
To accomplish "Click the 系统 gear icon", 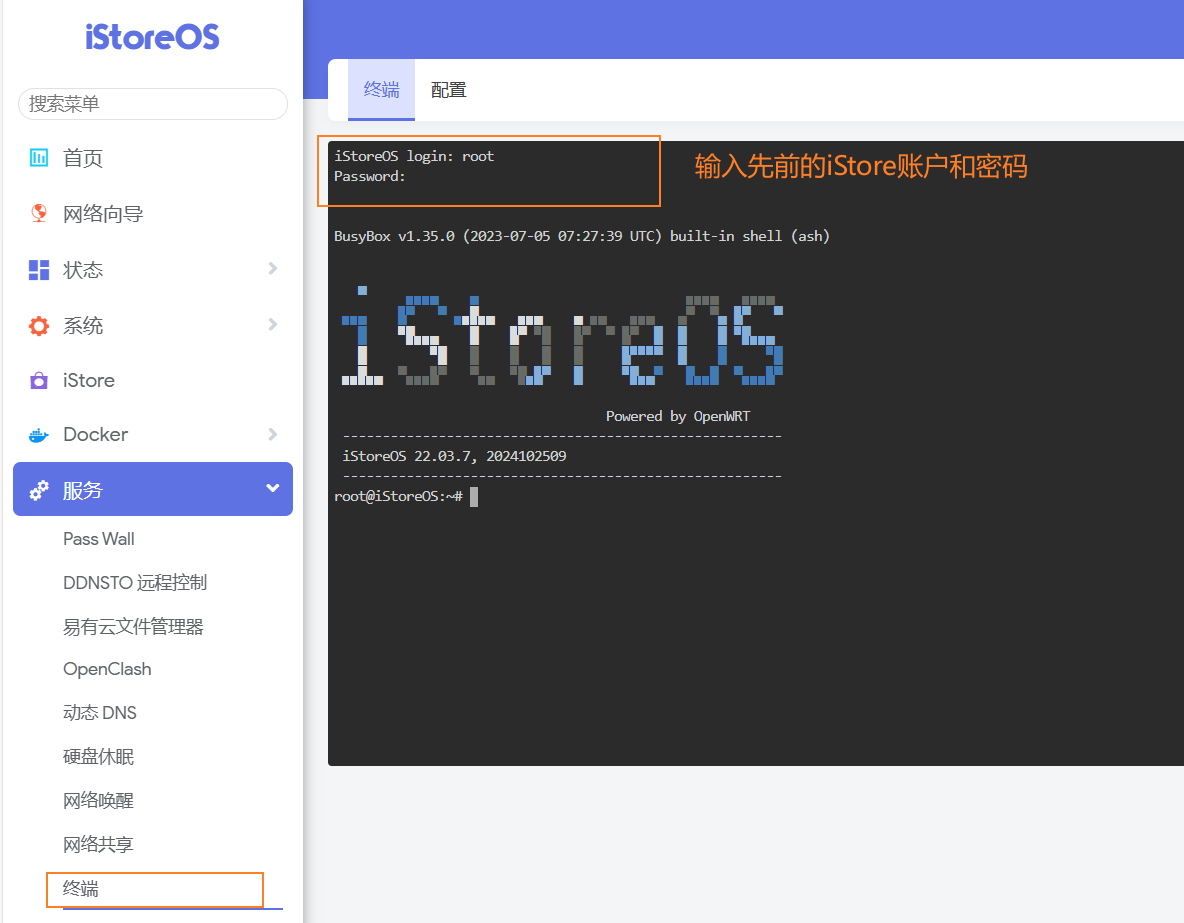I will coord(39,326).
